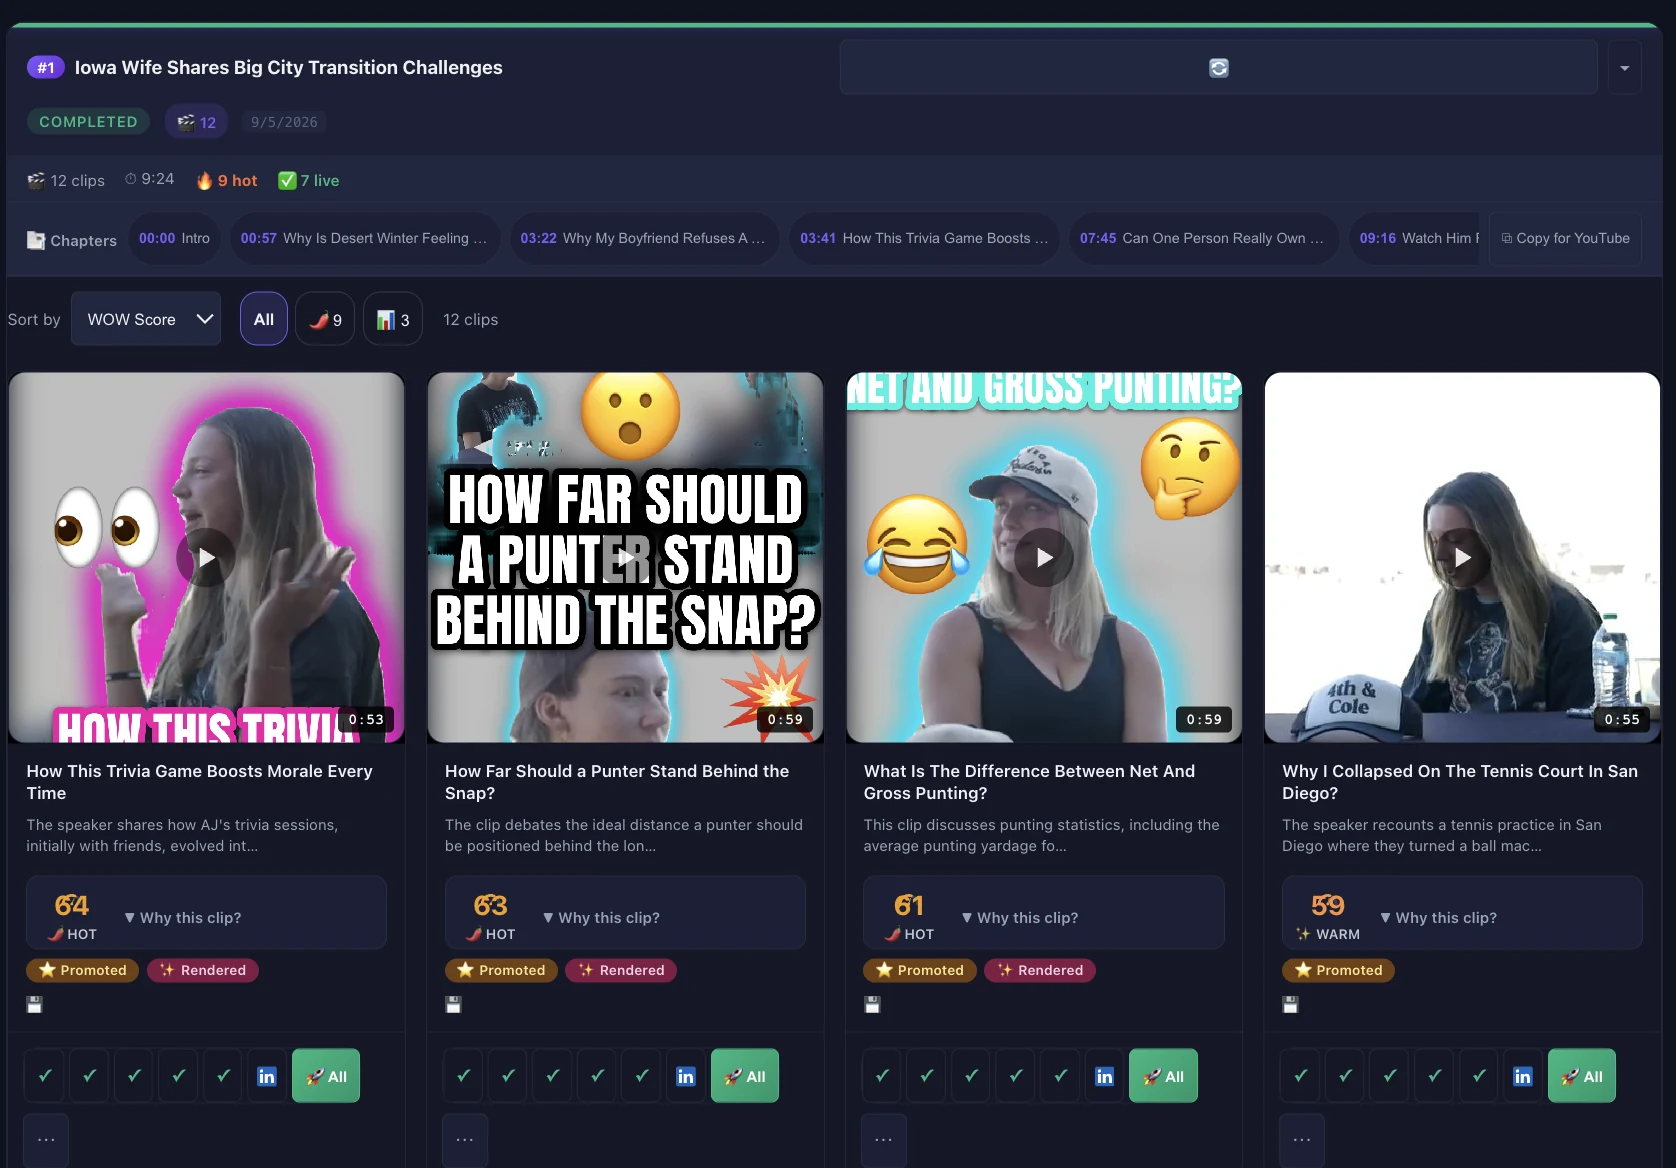Toggle first checkmark on Tennis Court clip
1676x1168 pixels.
coord(1300,1076)
